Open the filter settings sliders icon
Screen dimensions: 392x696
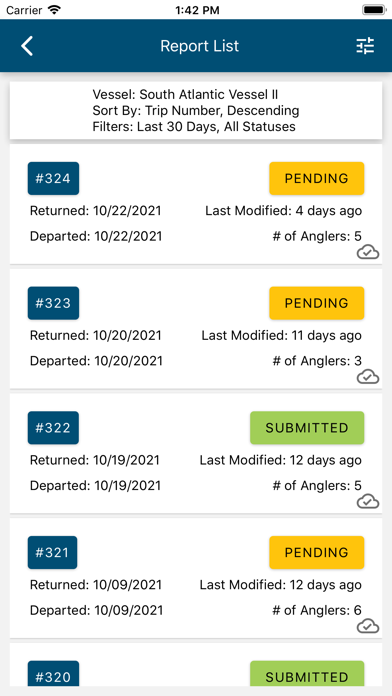tap(365, 46)
